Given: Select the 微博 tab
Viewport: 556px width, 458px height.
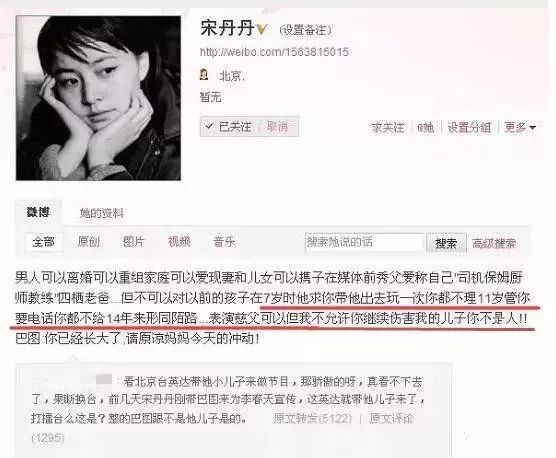Looking at the screenshot, I should 38,212.
